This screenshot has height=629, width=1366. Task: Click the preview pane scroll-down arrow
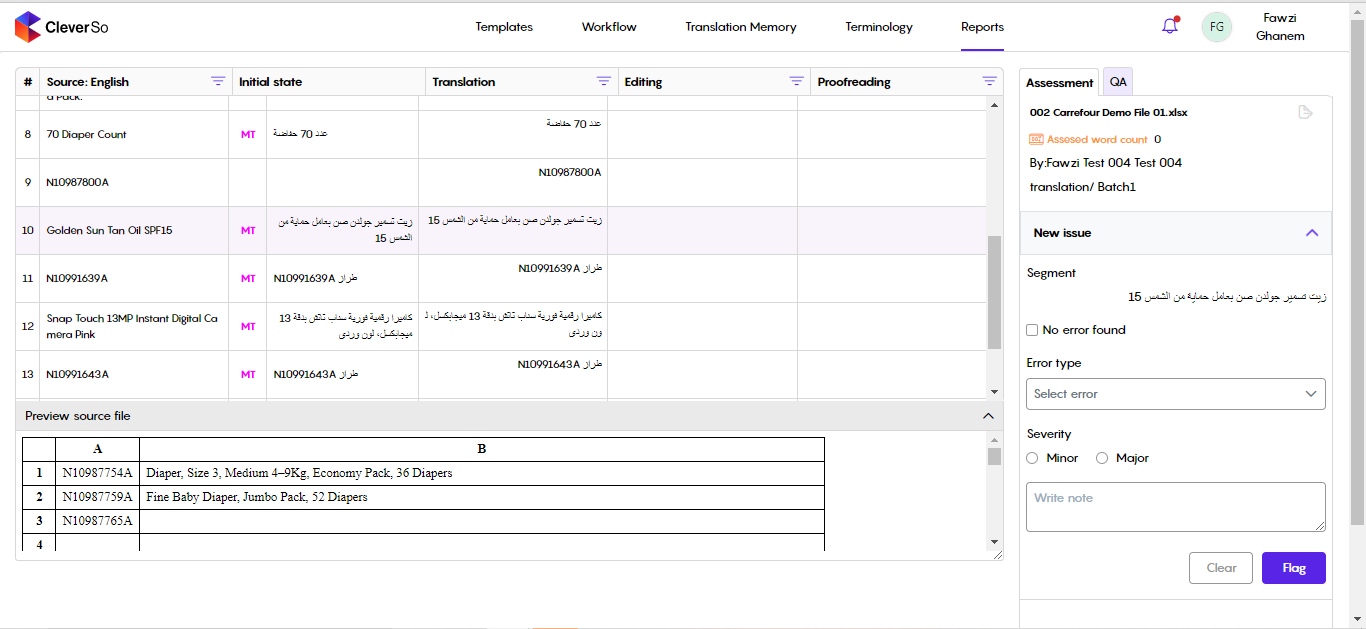[994, 542]
